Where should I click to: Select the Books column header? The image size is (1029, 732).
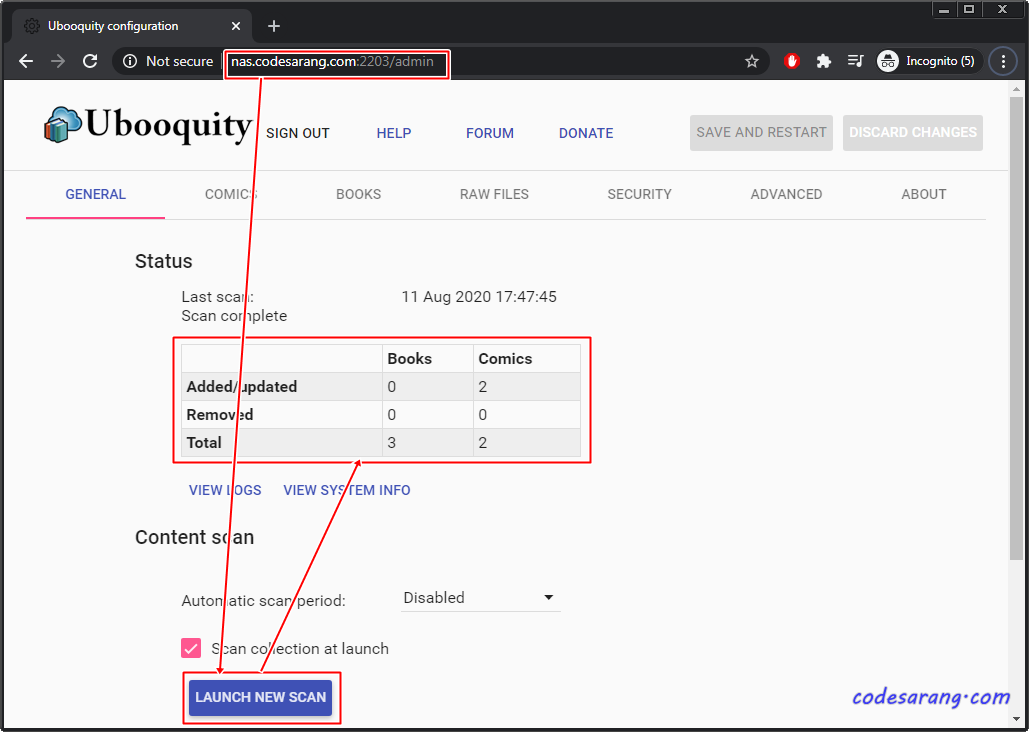427,359
